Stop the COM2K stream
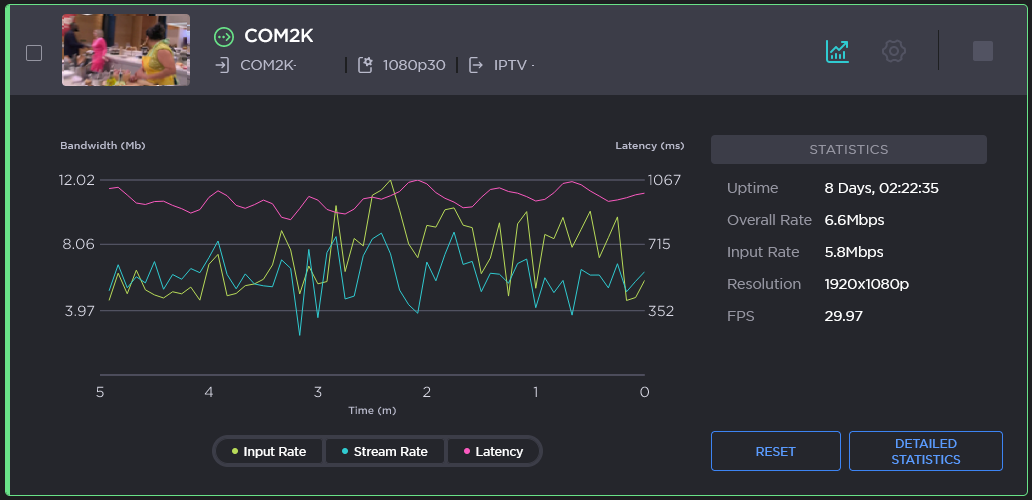 coord(982,51)
